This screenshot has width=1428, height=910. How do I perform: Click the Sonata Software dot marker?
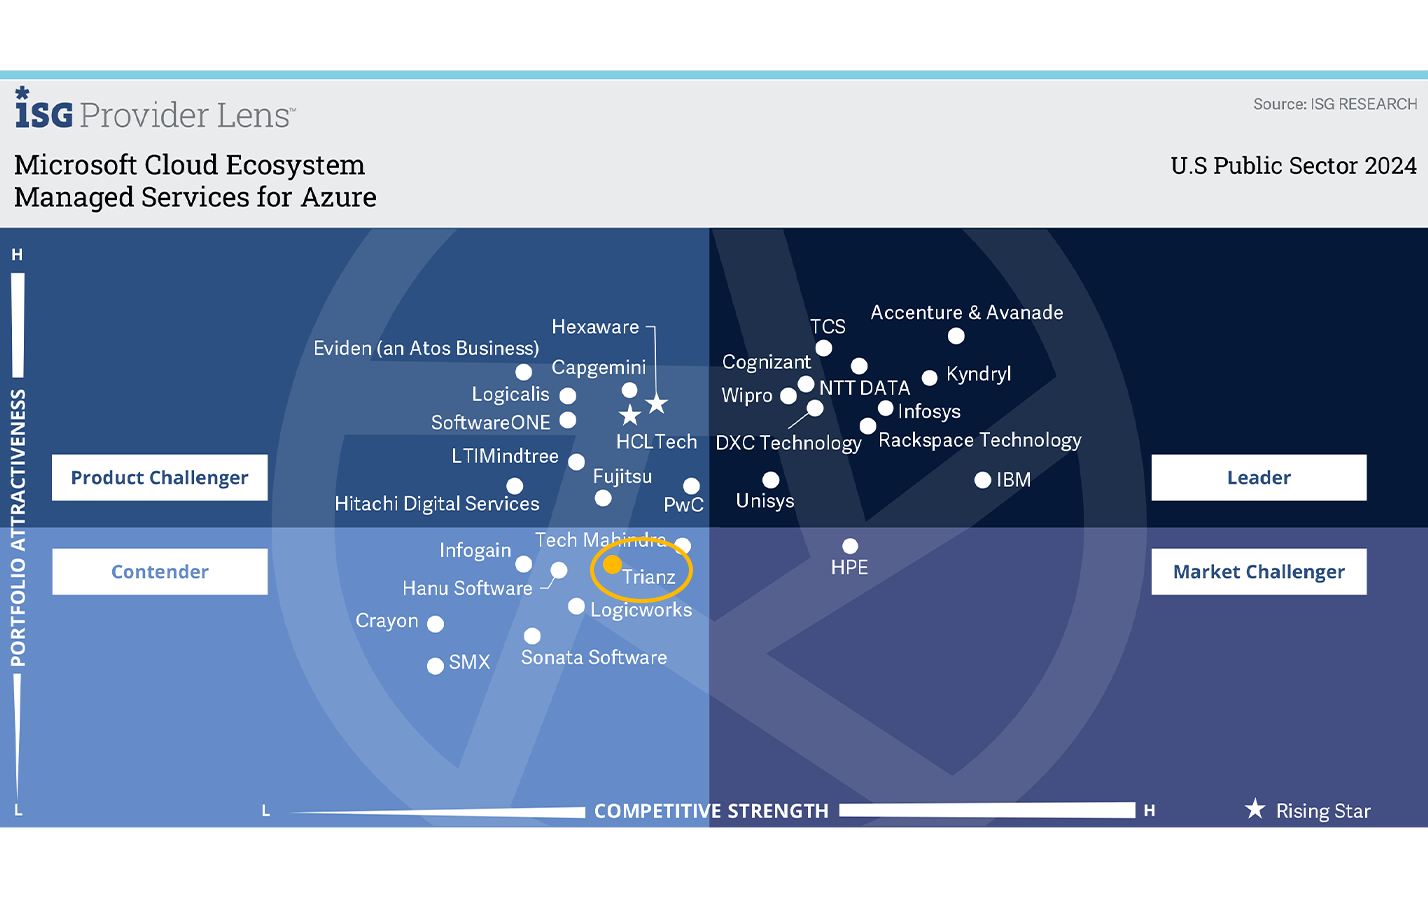point(532,636)
